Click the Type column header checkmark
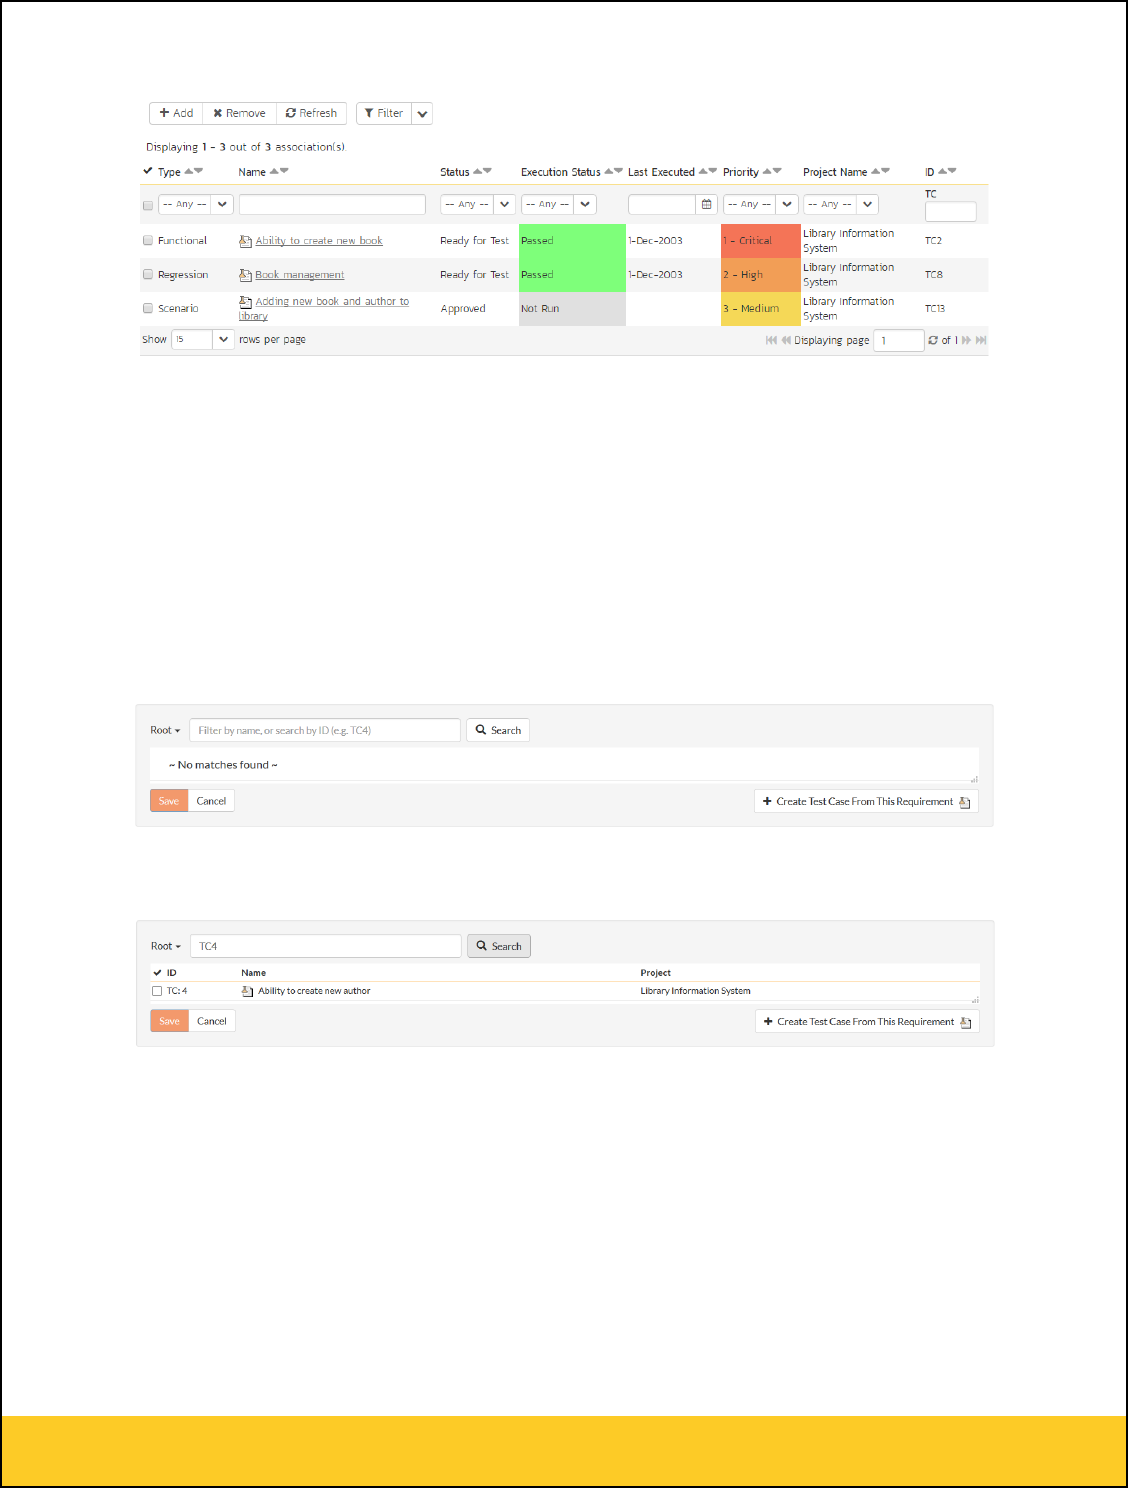 point(148,171)
